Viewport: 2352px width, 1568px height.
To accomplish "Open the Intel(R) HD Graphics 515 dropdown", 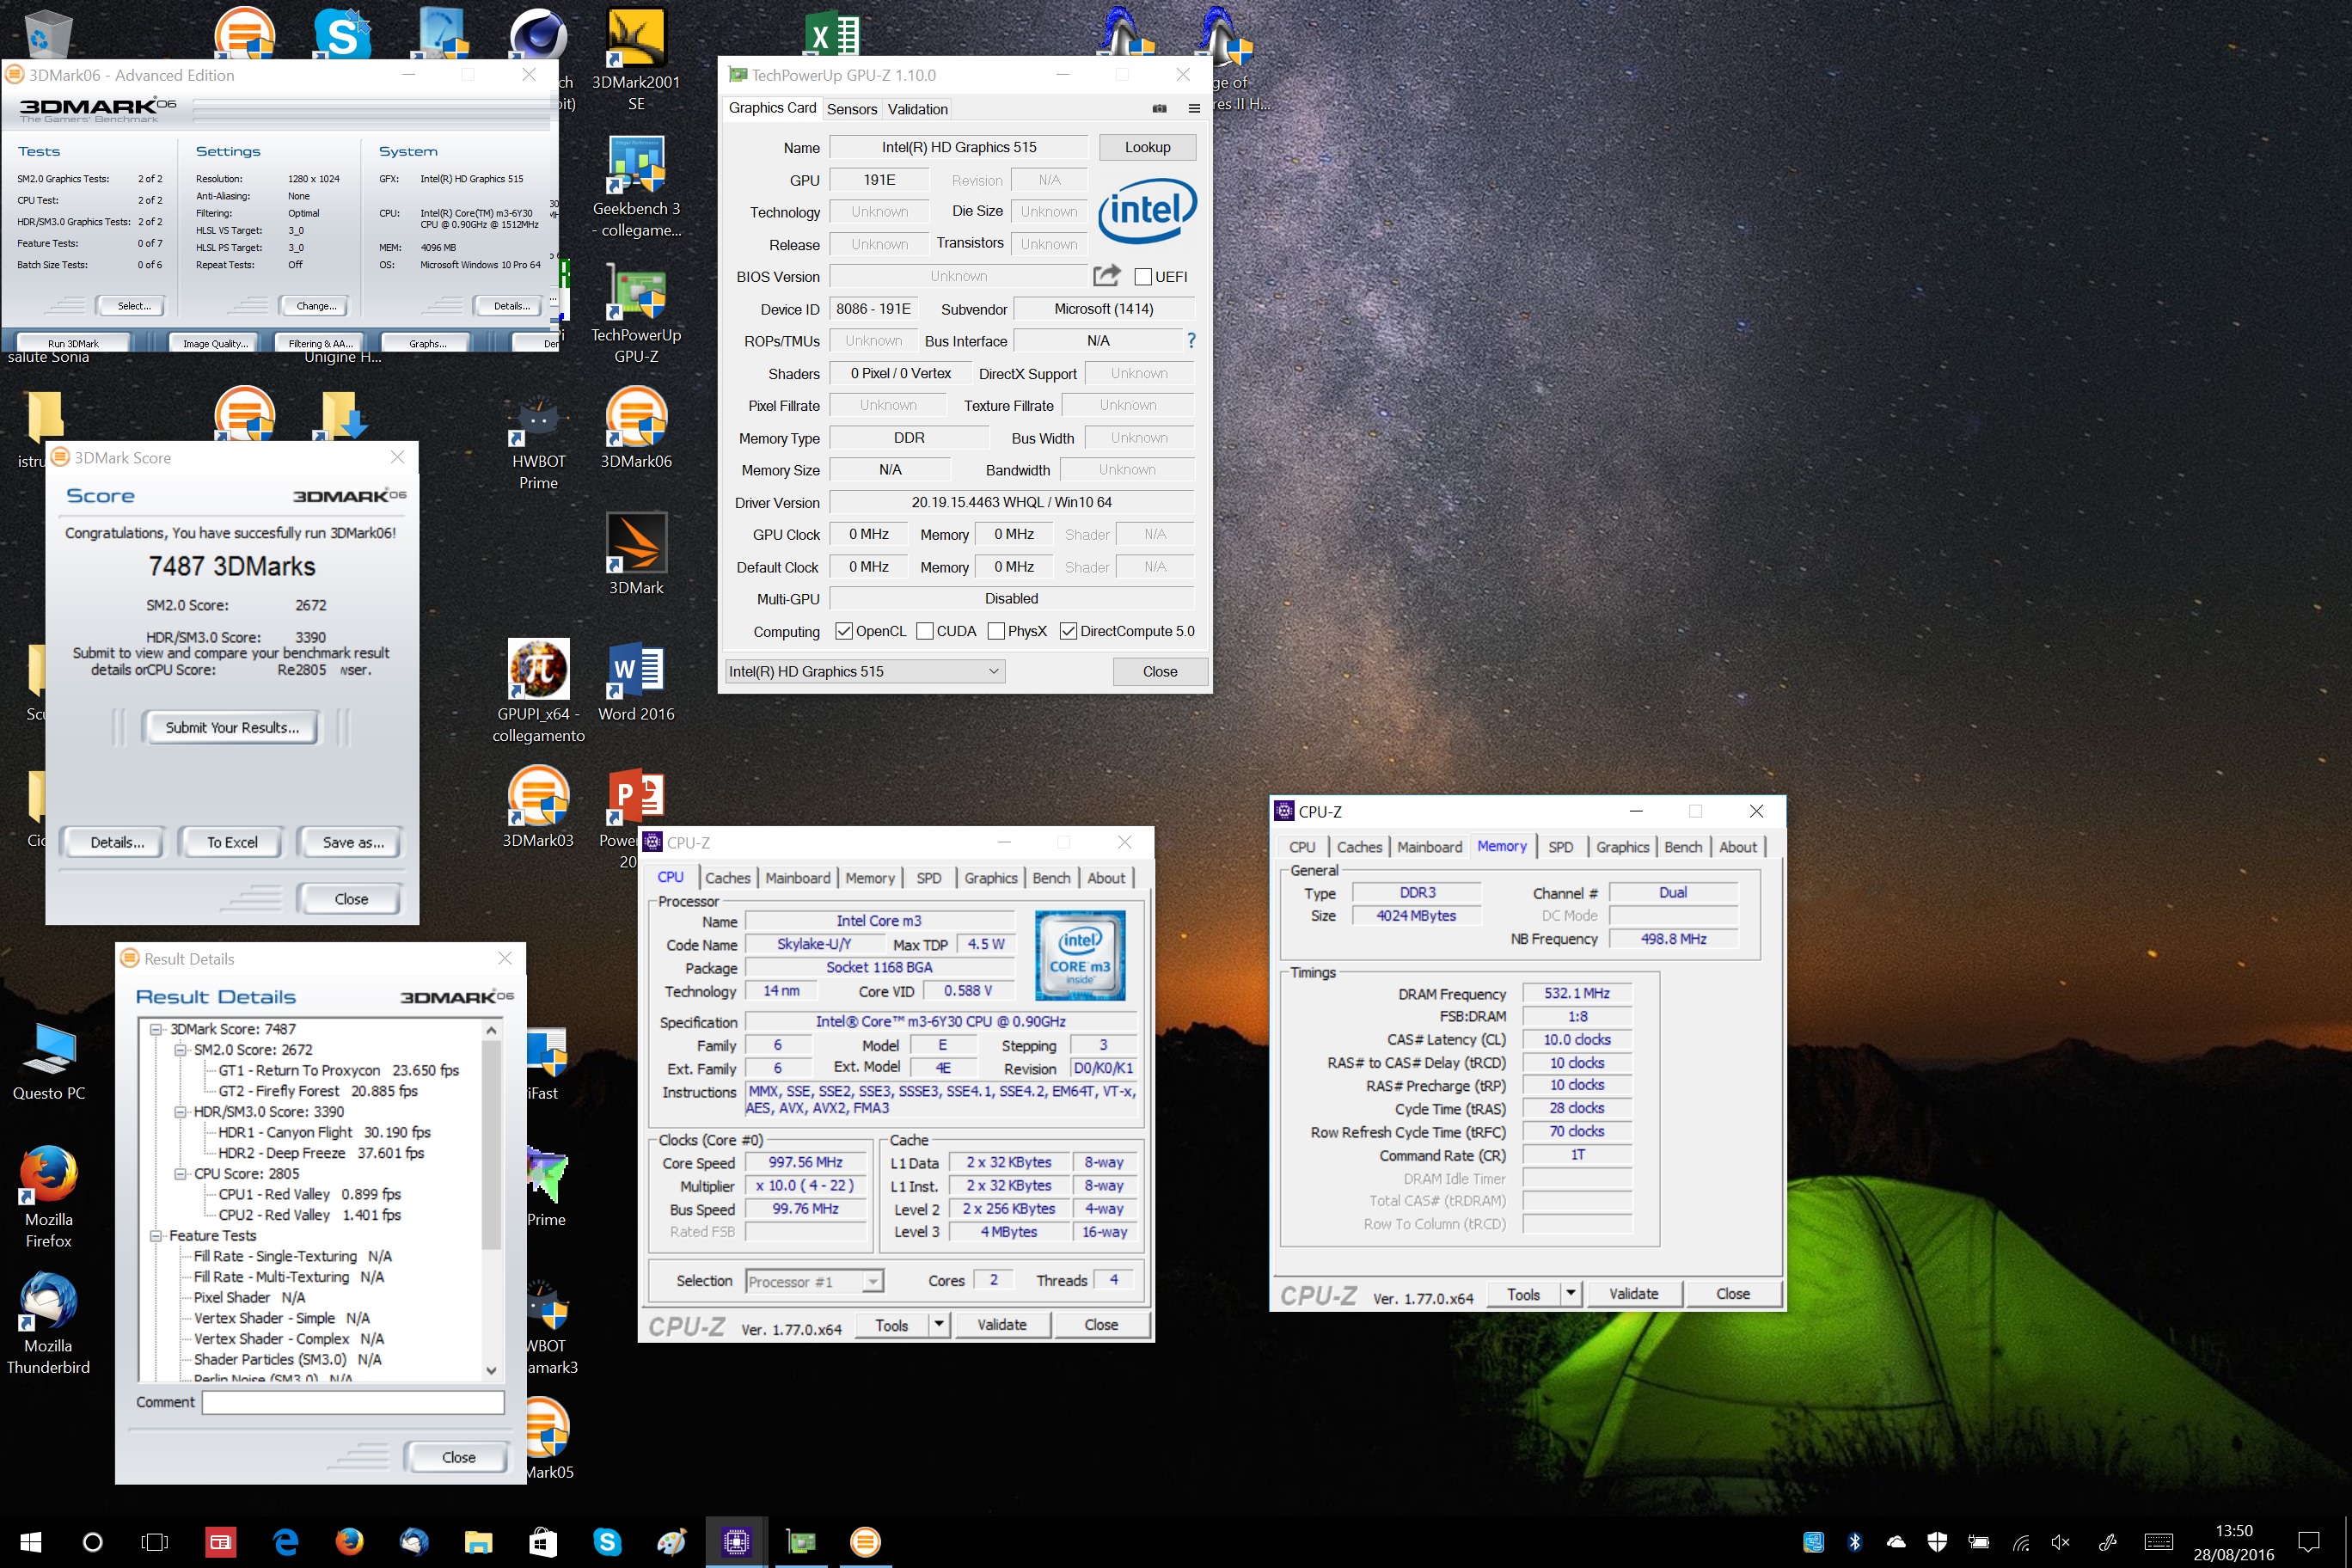I will tap(865, 671).
